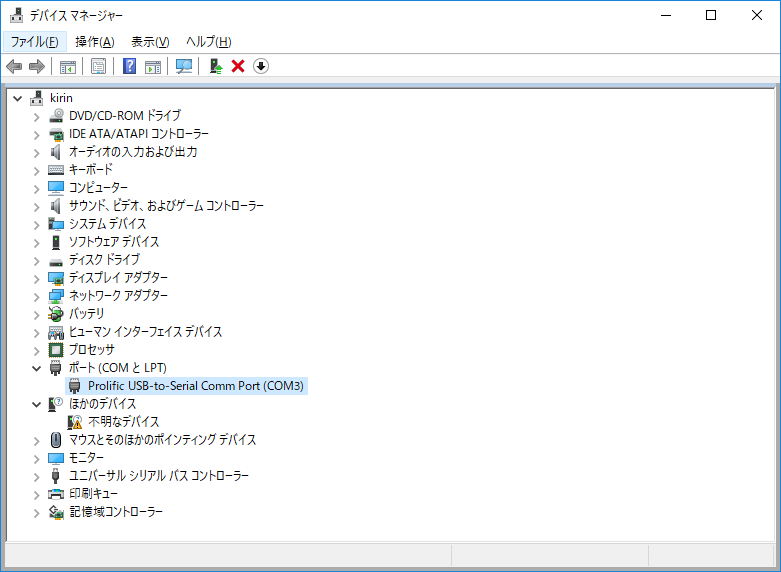Open the ヘルプ(H) menu

[208, 42]
